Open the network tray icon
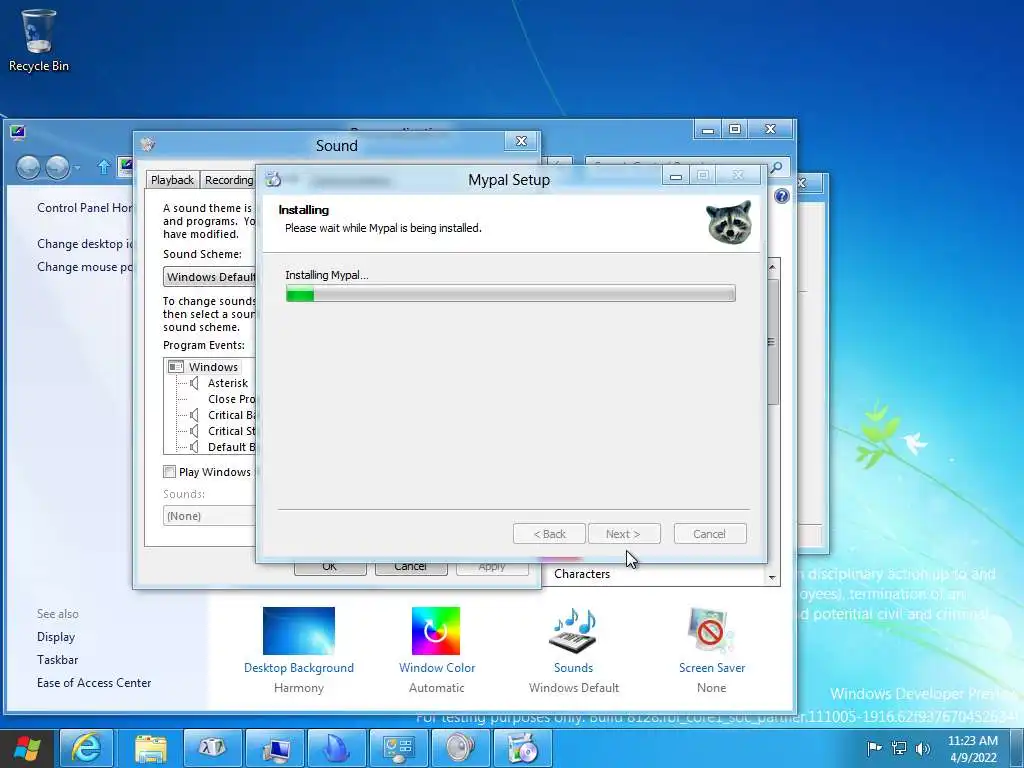Screen dimensions: 1024x768 point(899,748)
